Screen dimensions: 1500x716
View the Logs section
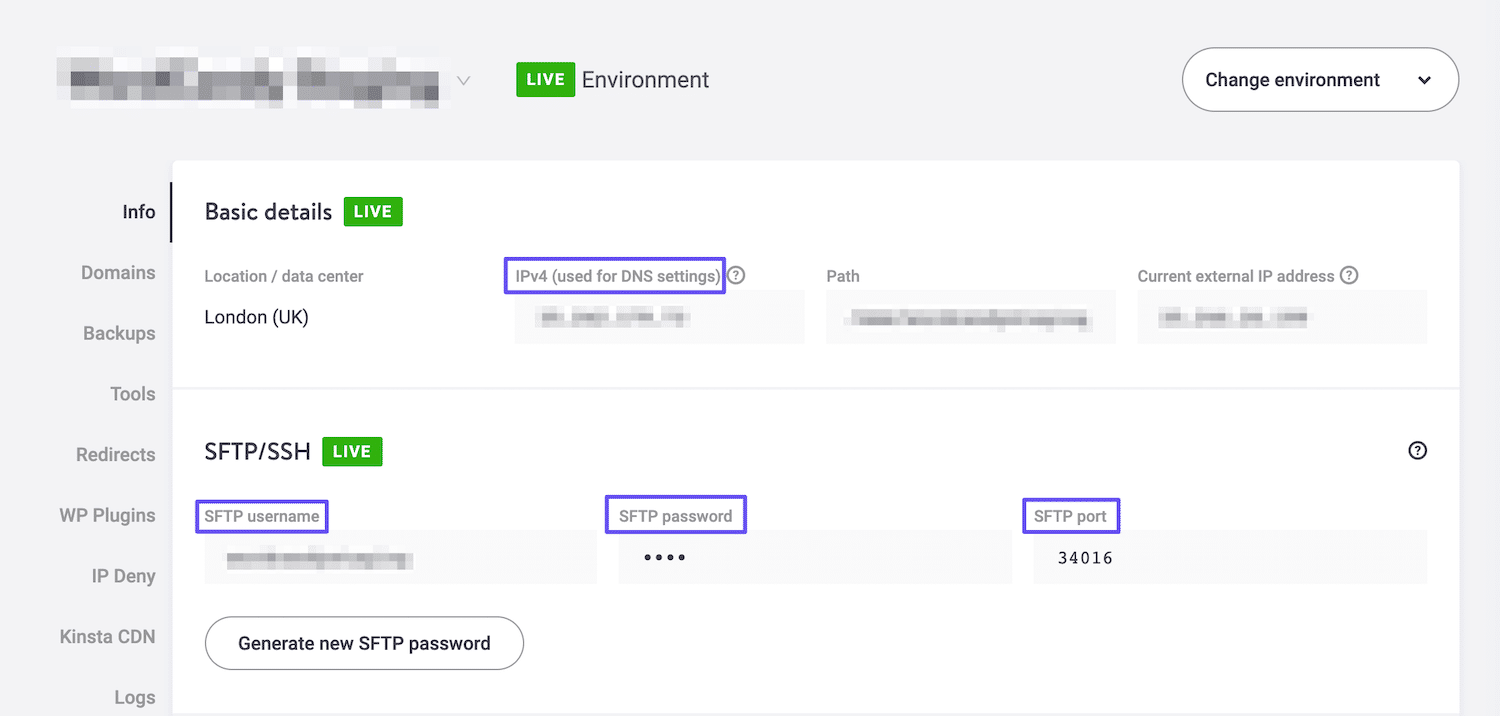tap(135, 697)
